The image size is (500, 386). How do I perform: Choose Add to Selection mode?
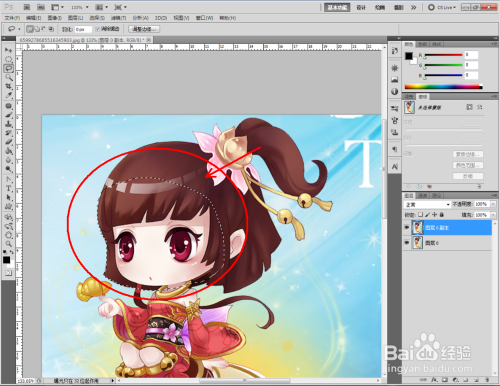pos(37,29)
